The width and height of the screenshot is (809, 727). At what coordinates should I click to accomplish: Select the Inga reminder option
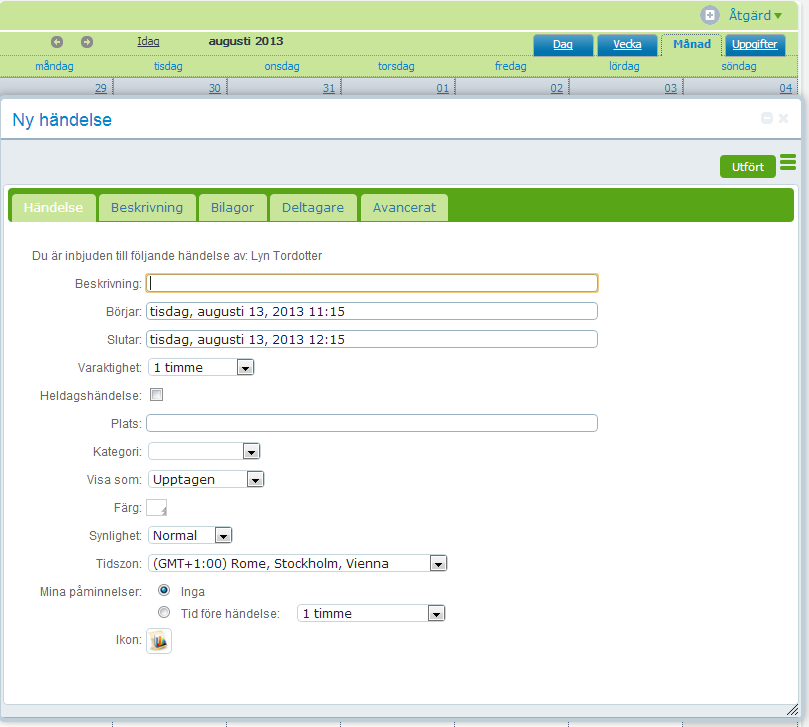coord(164,590)
